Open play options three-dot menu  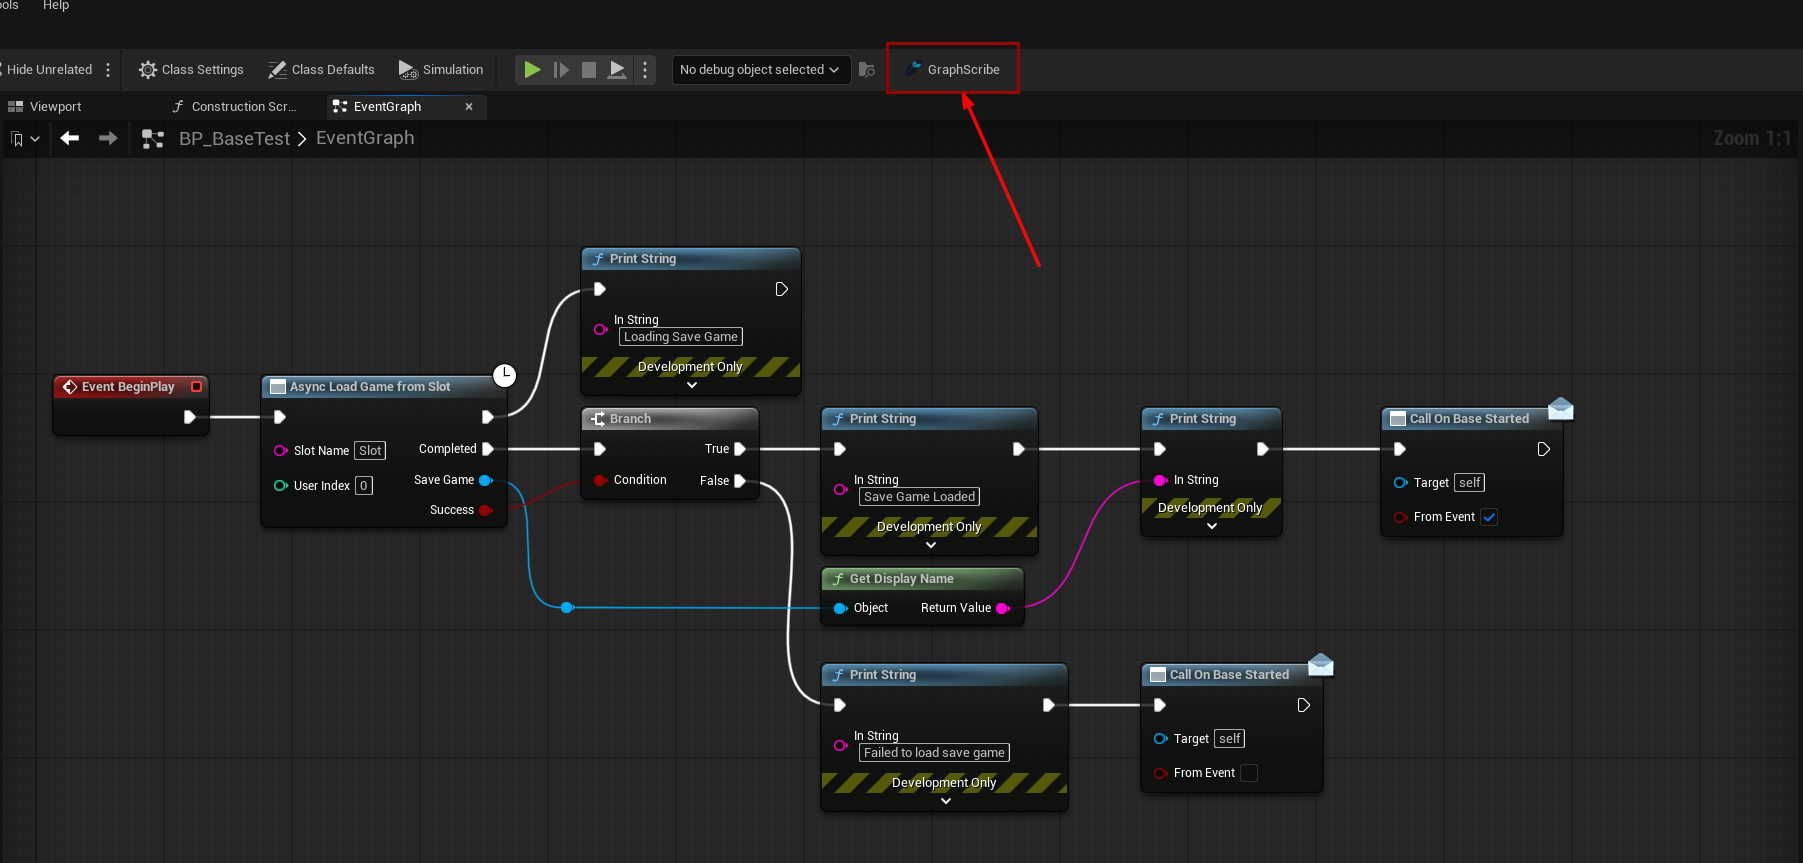645,69
